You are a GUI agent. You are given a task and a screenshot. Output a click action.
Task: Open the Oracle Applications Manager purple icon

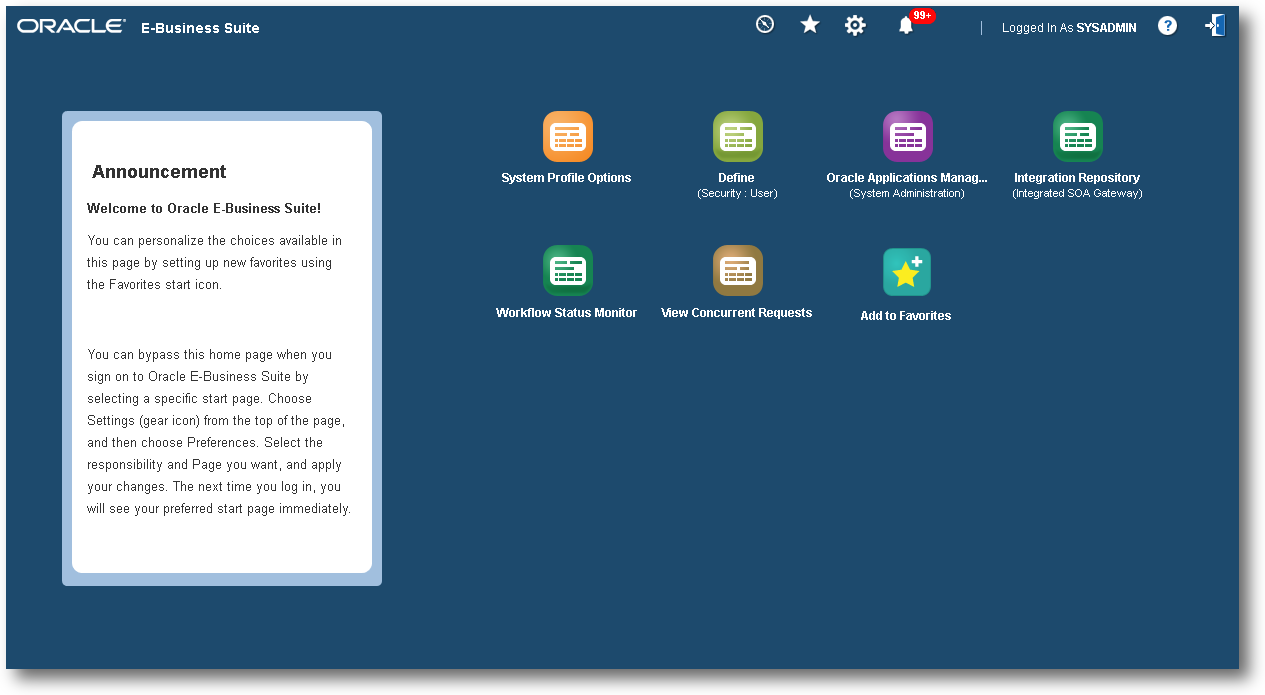pyautogui.click(x=907, y=136)
